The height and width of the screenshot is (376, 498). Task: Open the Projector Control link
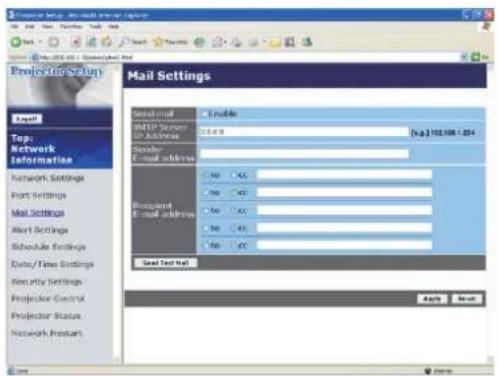48,298
